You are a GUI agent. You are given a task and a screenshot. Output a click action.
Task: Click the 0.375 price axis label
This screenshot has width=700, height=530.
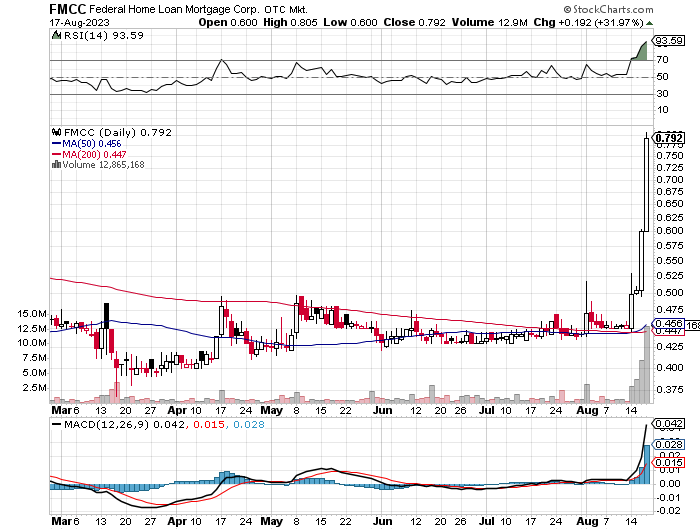[670, 390]
